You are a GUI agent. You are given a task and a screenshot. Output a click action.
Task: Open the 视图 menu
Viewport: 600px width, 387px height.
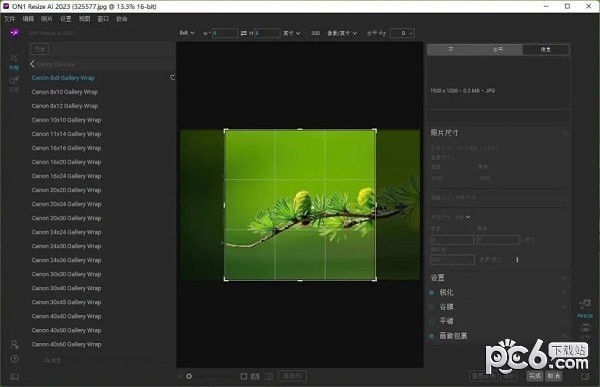tap(84, 19)
